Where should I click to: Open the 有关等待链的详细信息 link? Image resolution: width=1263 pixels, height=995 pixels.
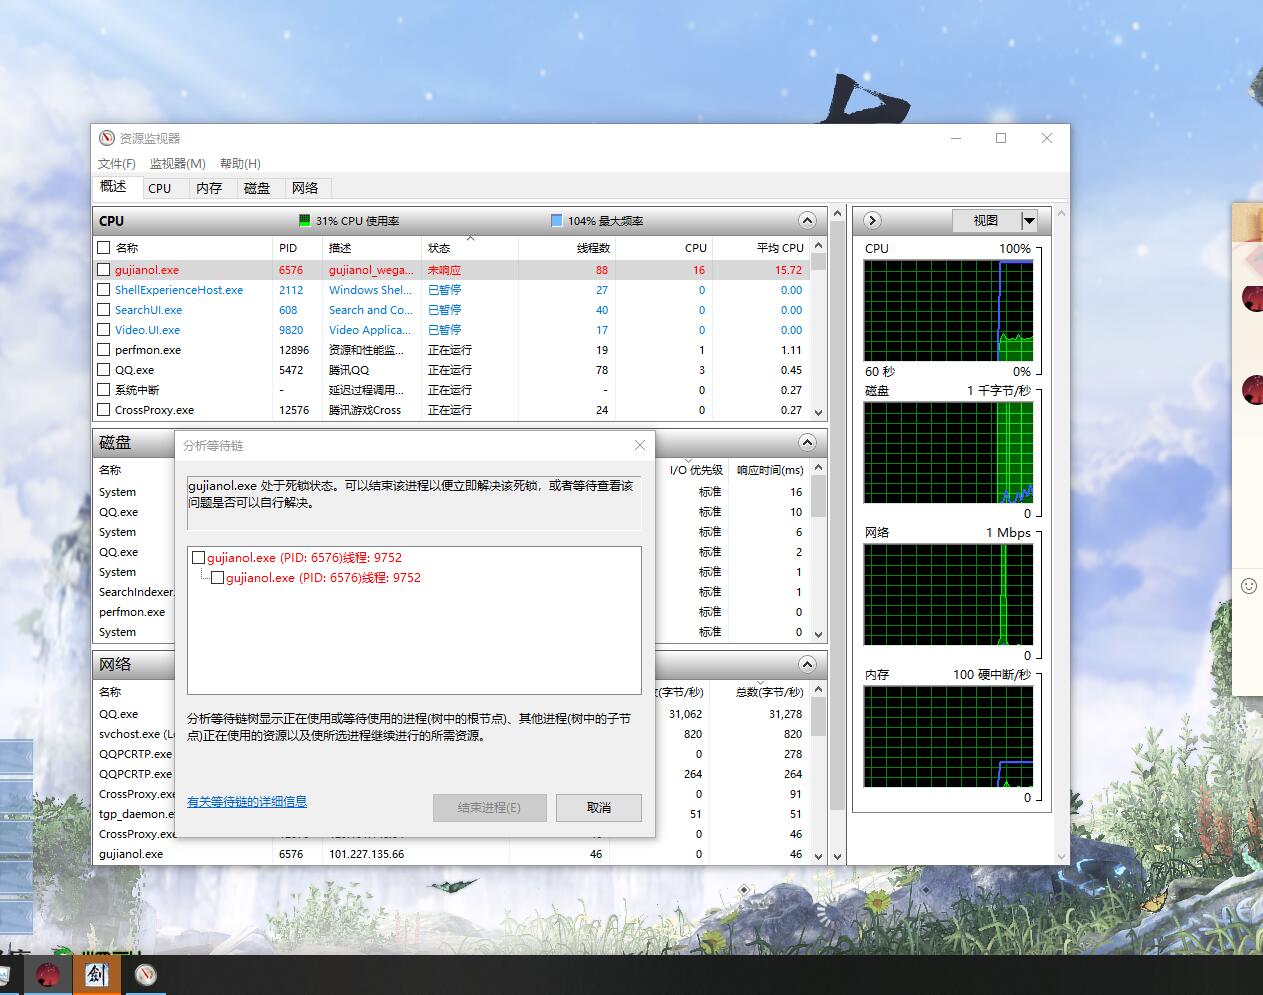tap(247, 801)
